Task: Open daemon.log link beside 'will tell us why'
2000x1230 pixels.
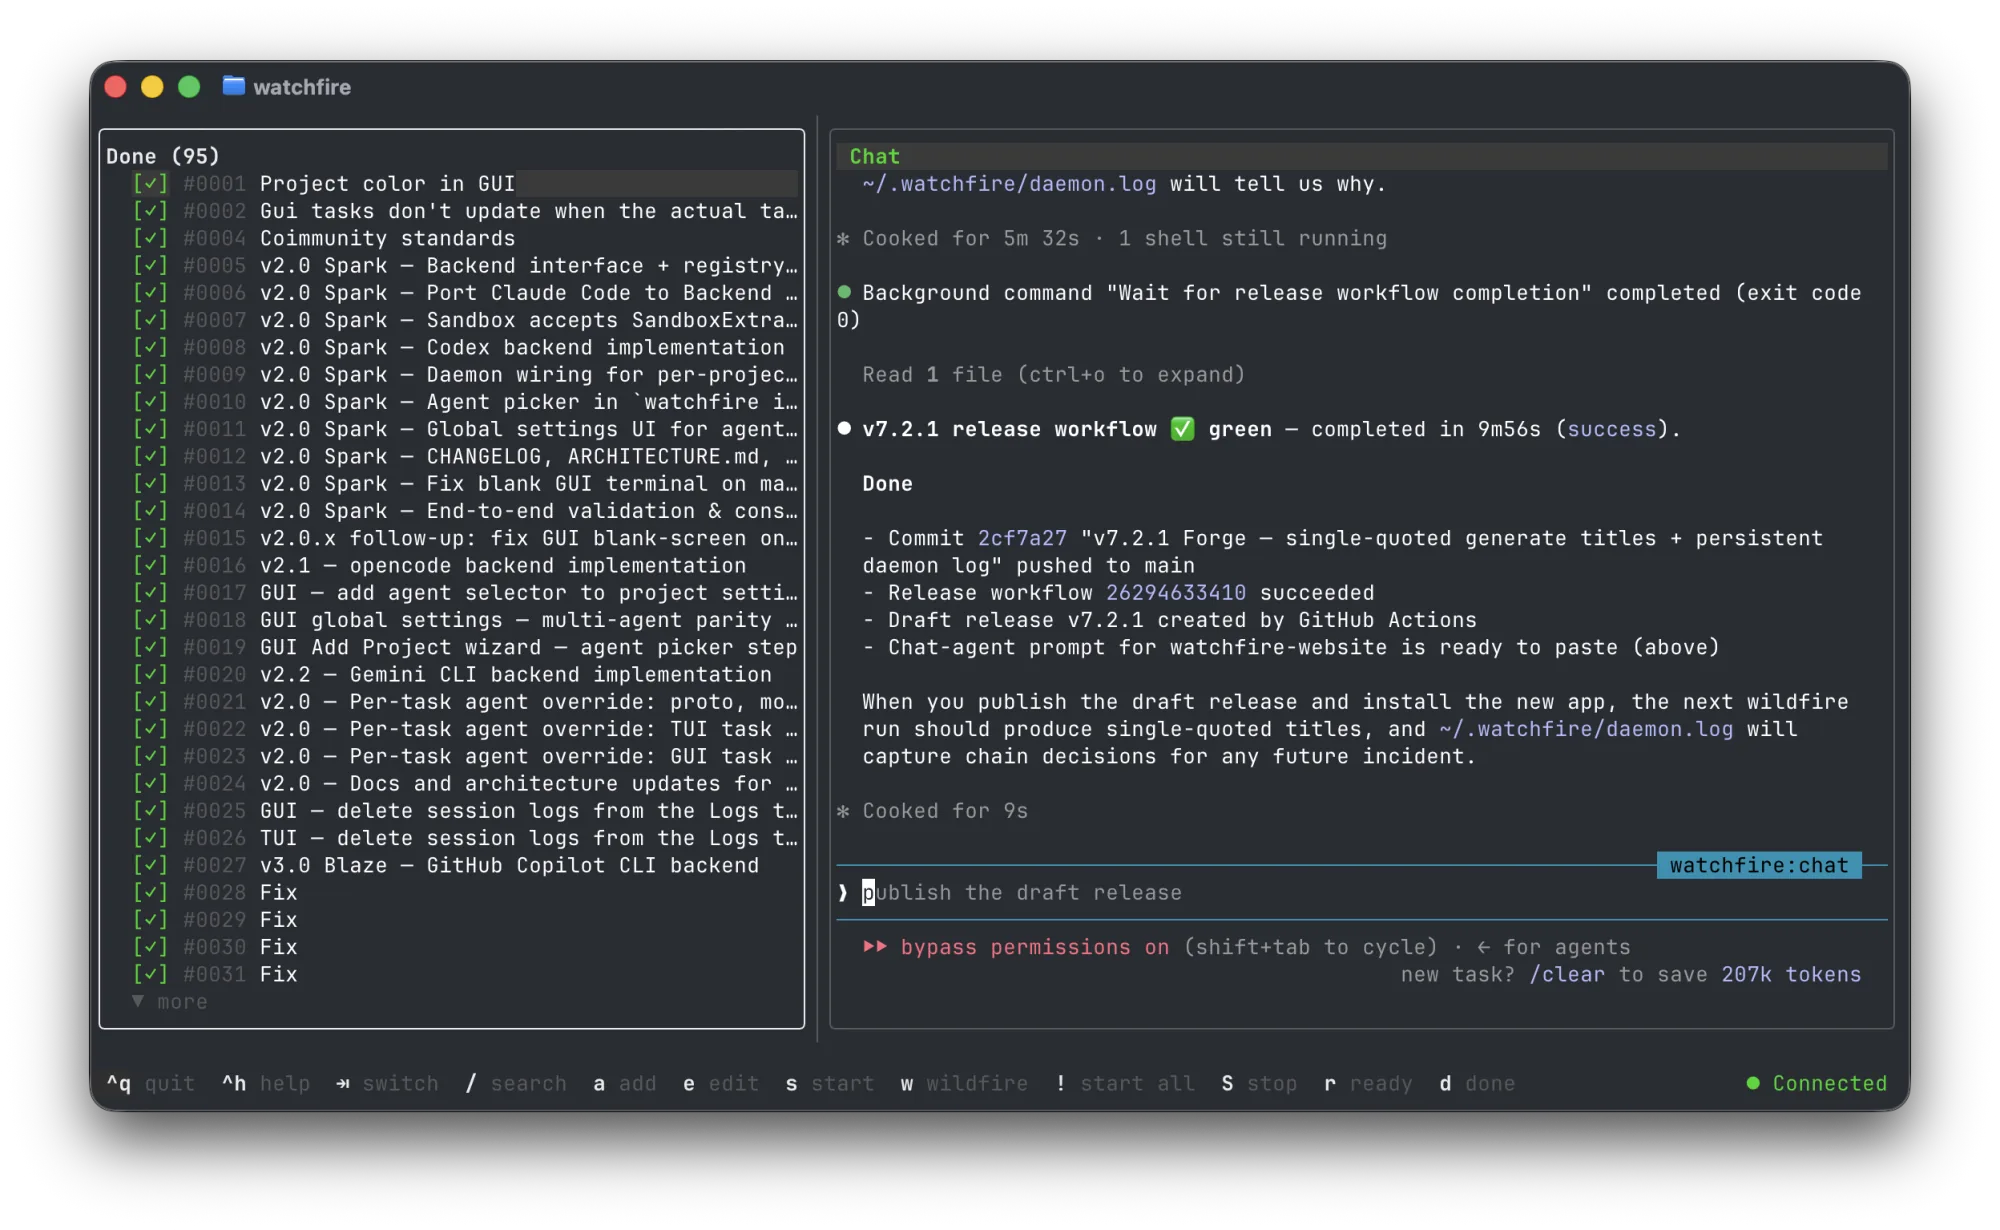Action: point(1009,183)
